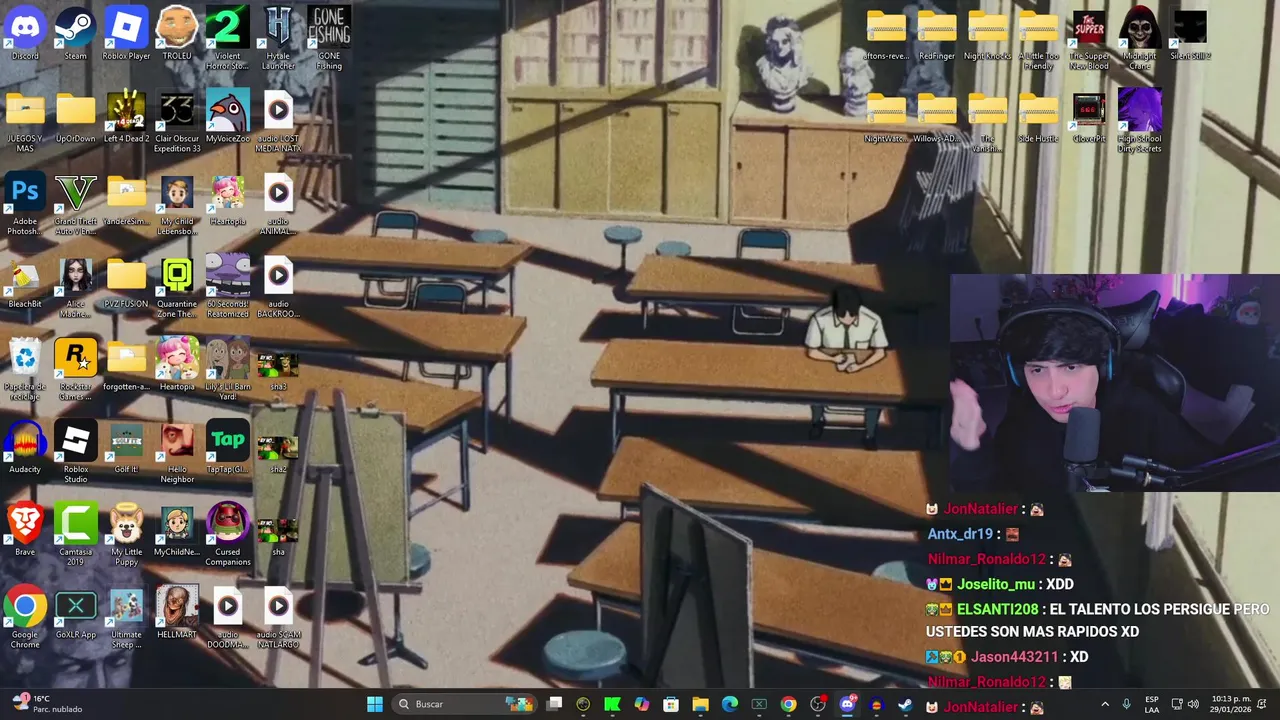Select the High School Dirty Secrets icon
This screenshot has height=720, width=1280.
tap(1140, 122)
